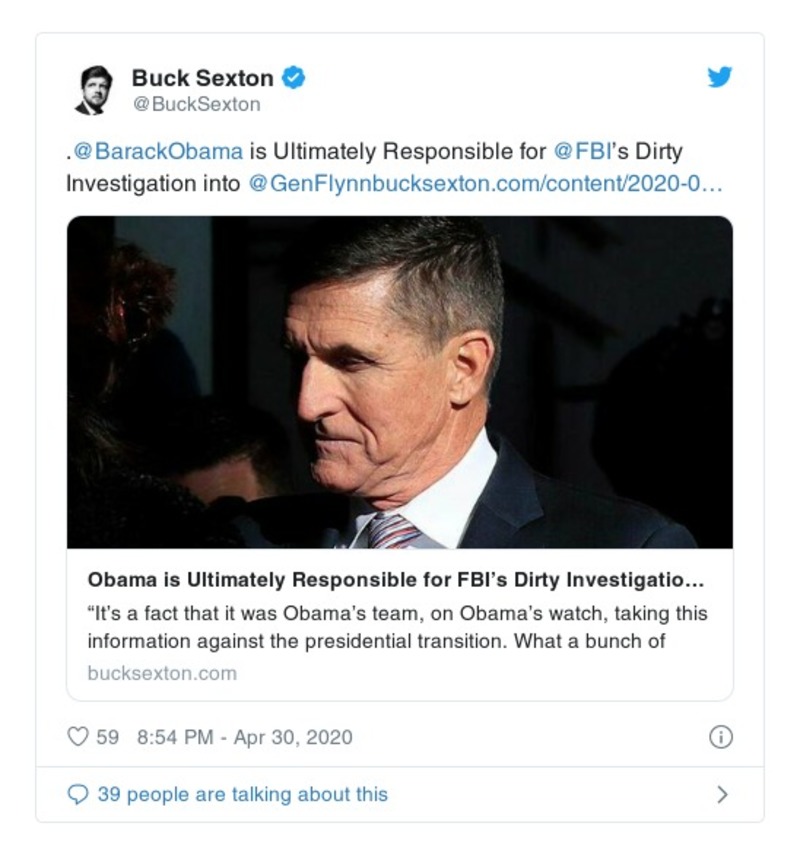Like the tweet with the heart icon
The width and height of the screenshot is (800, 858).
pyautogui.click(x=77, y=737)
